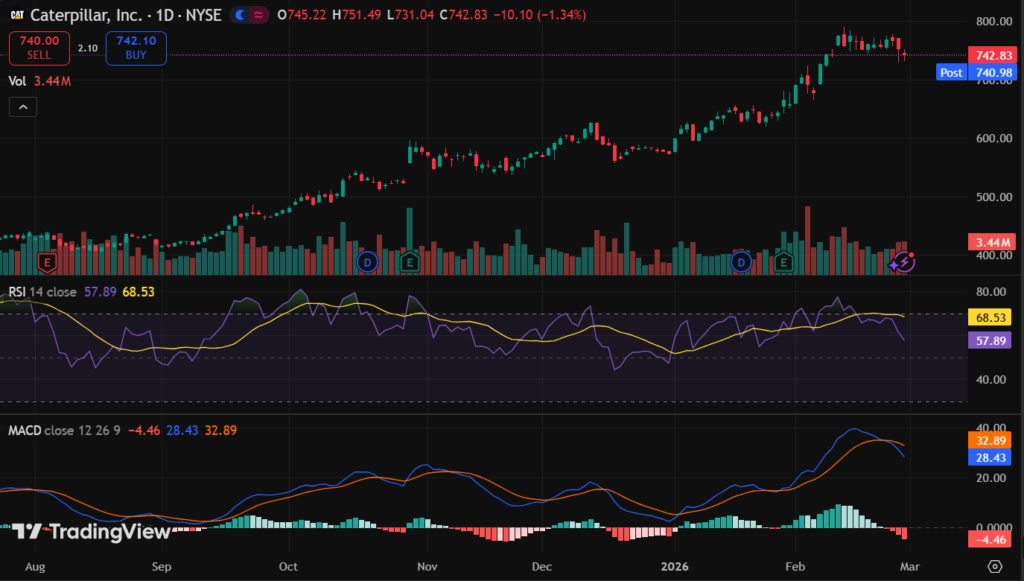Click the dividend marker in late January

point(741,262)
